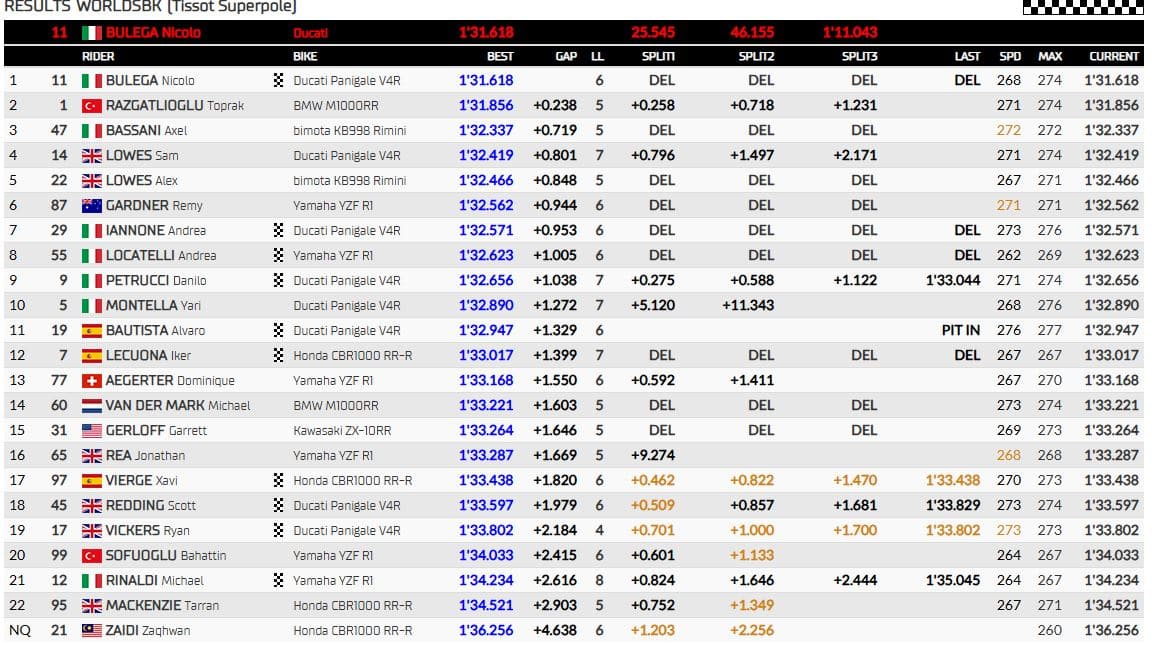Screen dimensions: 1155x645
Task: Click the Spanish flag beside LECUONA Iker
Action: [91, 356]
